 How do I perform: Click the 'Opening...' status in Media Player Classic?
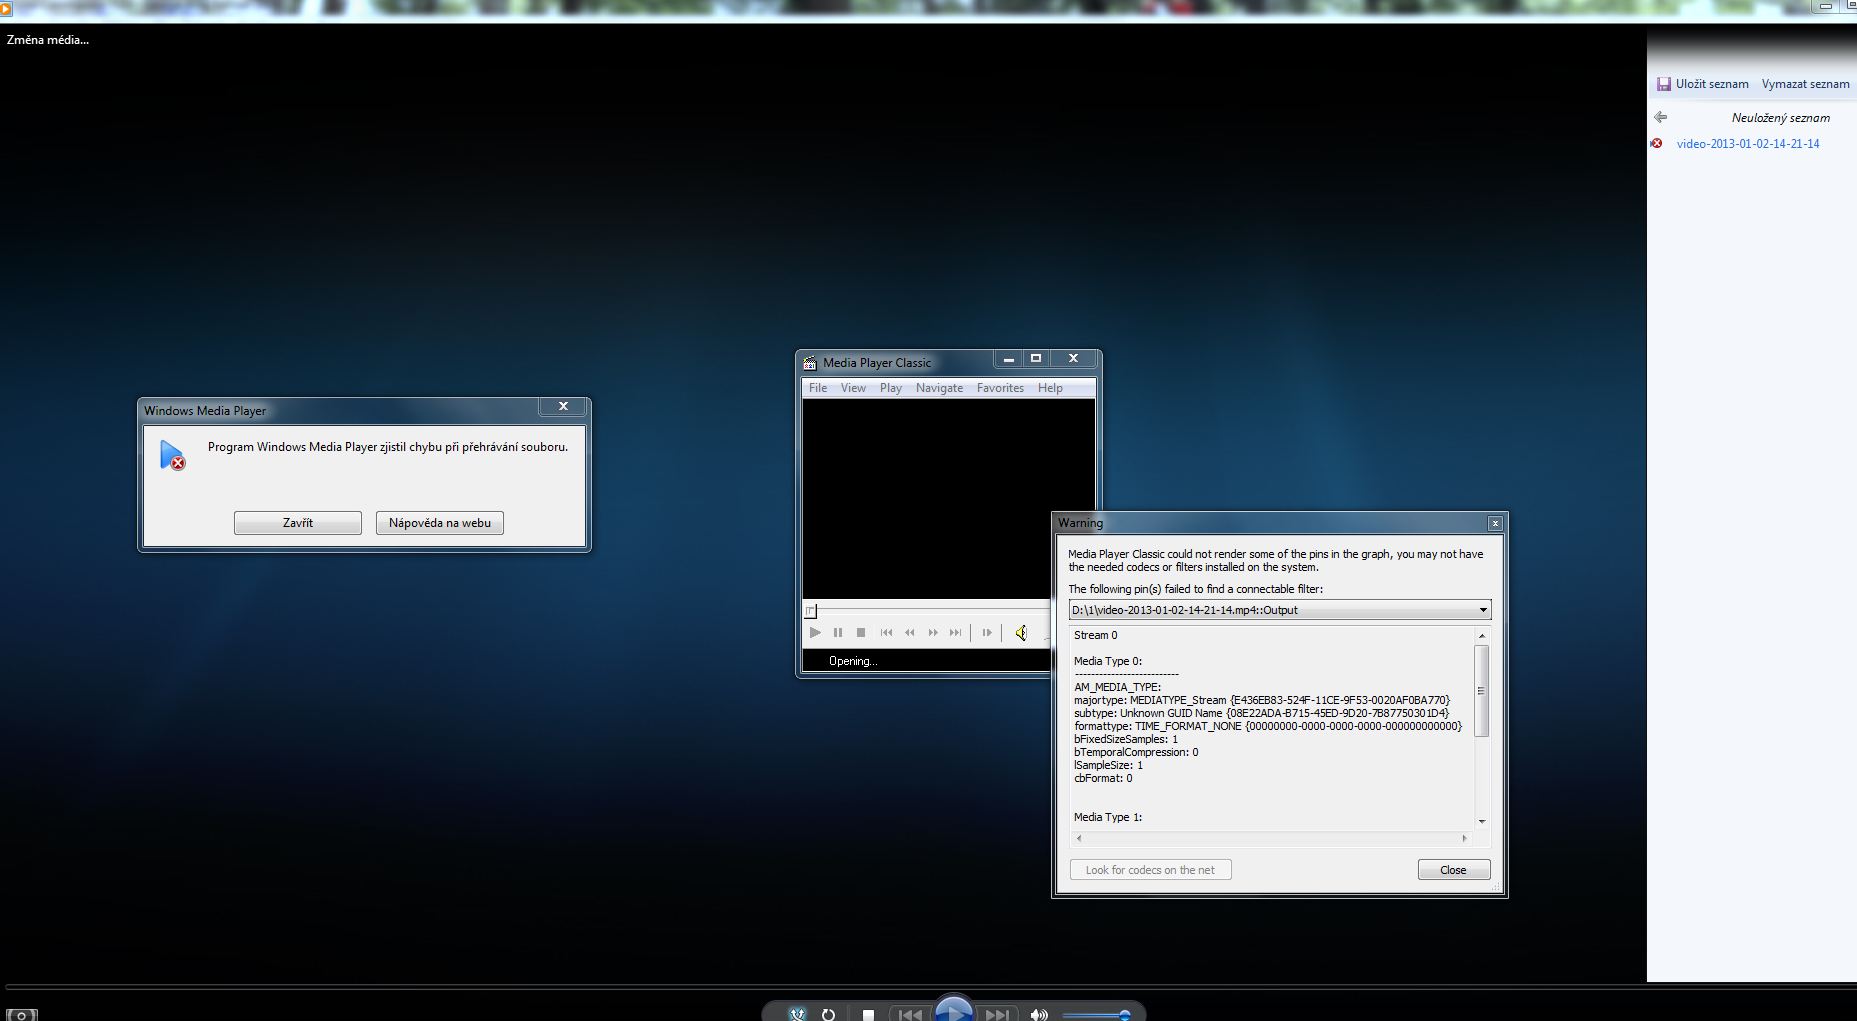853,661
